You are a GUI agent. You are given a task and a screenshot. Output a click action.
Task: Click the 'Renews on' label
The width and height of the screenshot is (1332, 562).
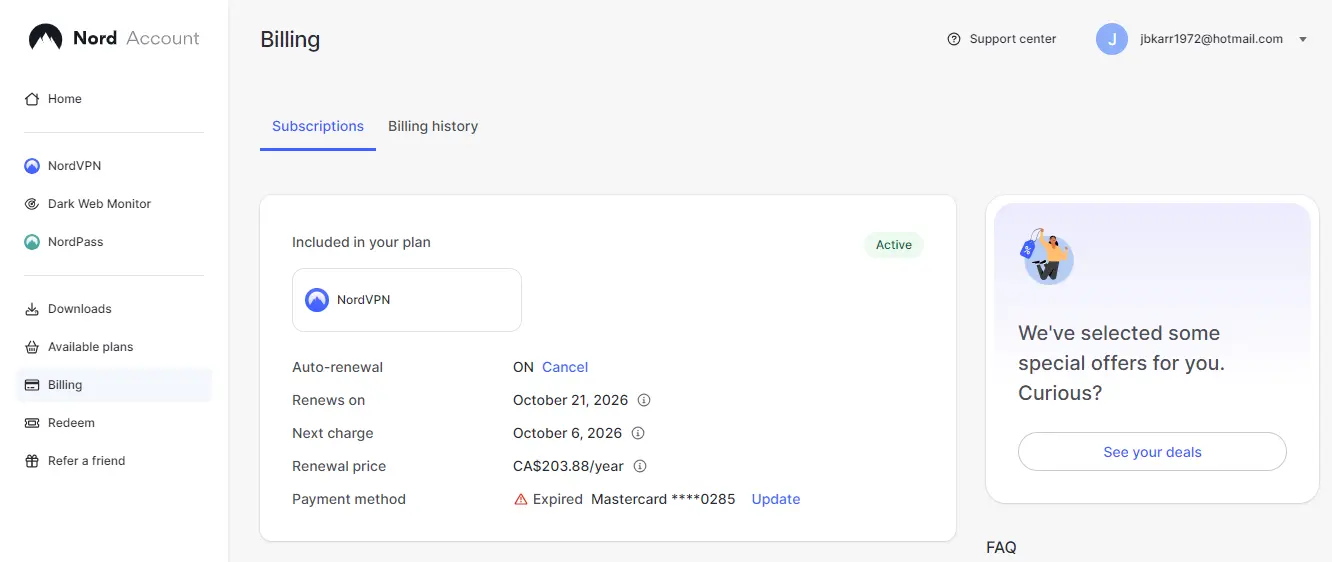[x=328, y=400]
